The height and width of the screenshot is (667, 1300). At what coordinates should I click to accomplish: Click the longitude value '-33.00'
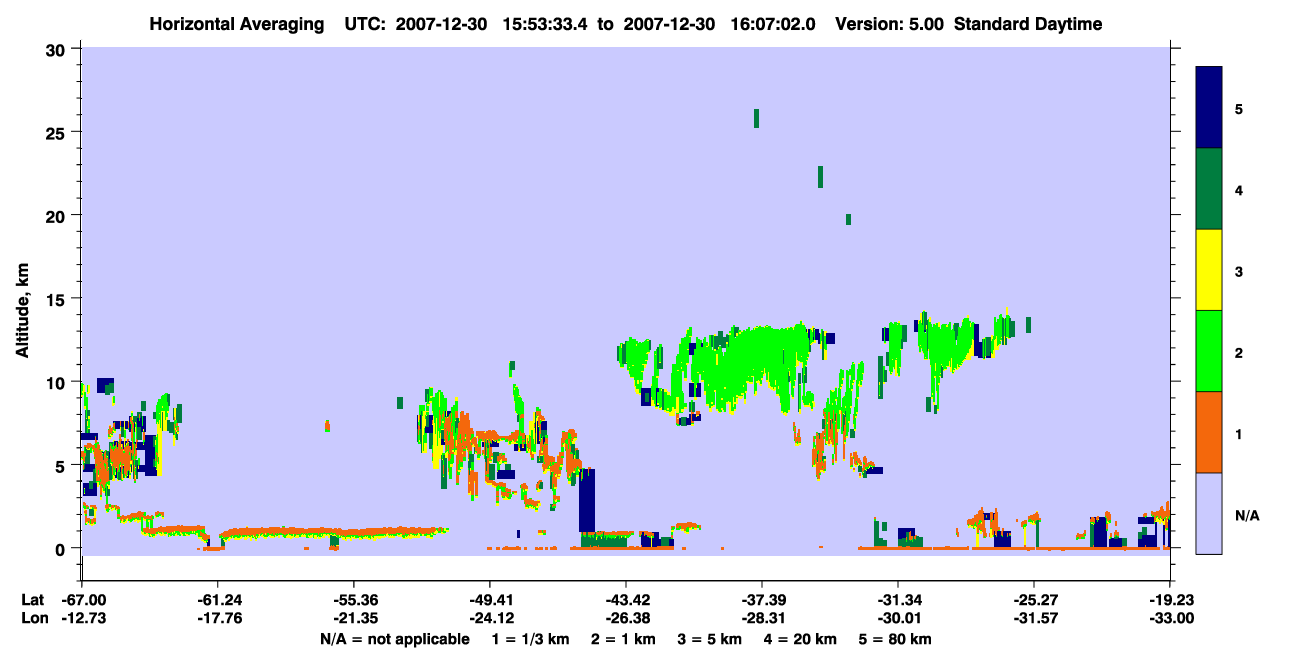coord(1170,618)
